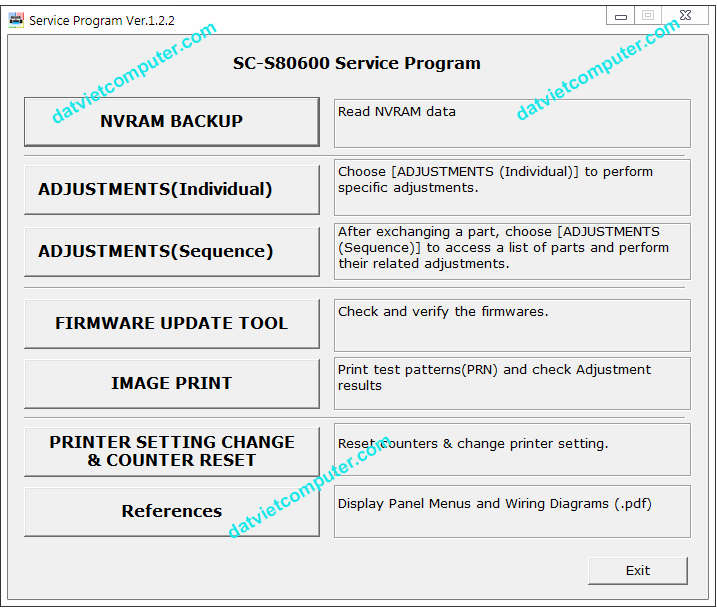Click the 'Check and verify the firmwares' description
This screenshot has width=717, height=608.
coord(443,312)
